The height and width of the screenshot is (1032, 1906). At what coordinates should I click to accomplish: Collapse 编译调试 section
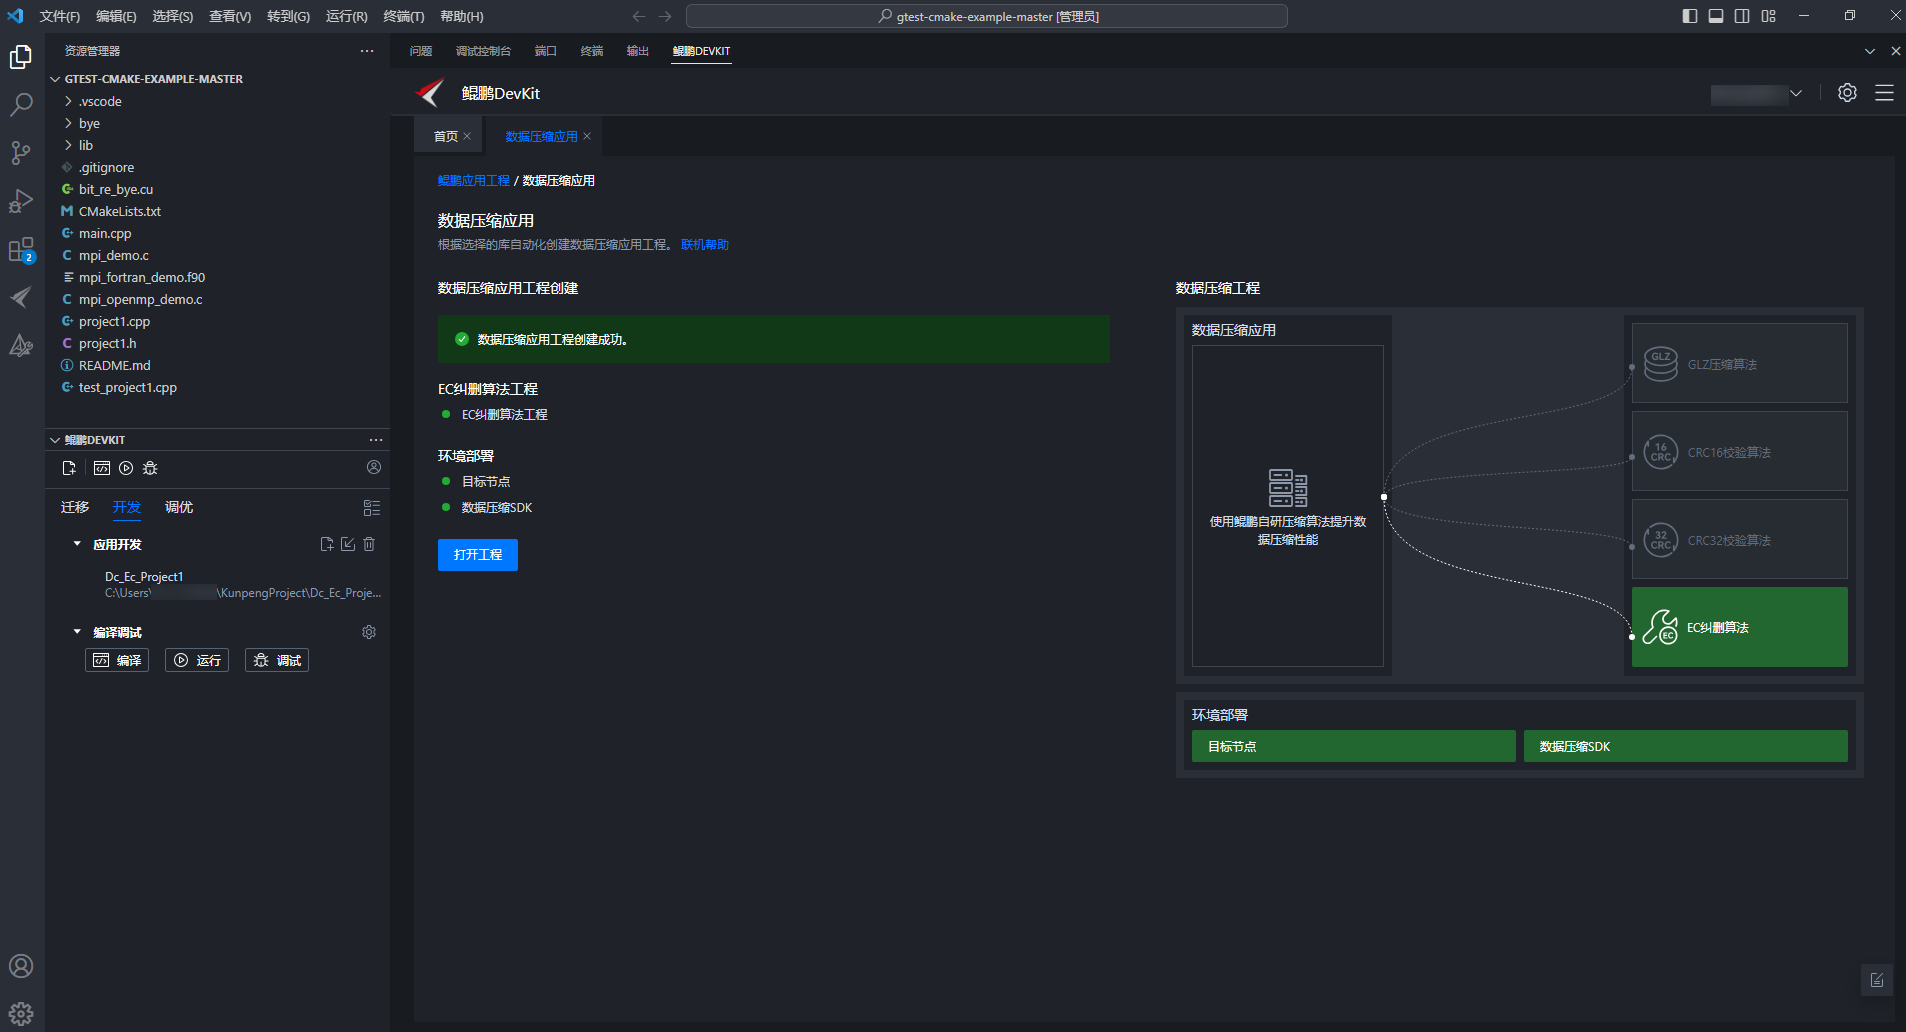coord(77,632)
